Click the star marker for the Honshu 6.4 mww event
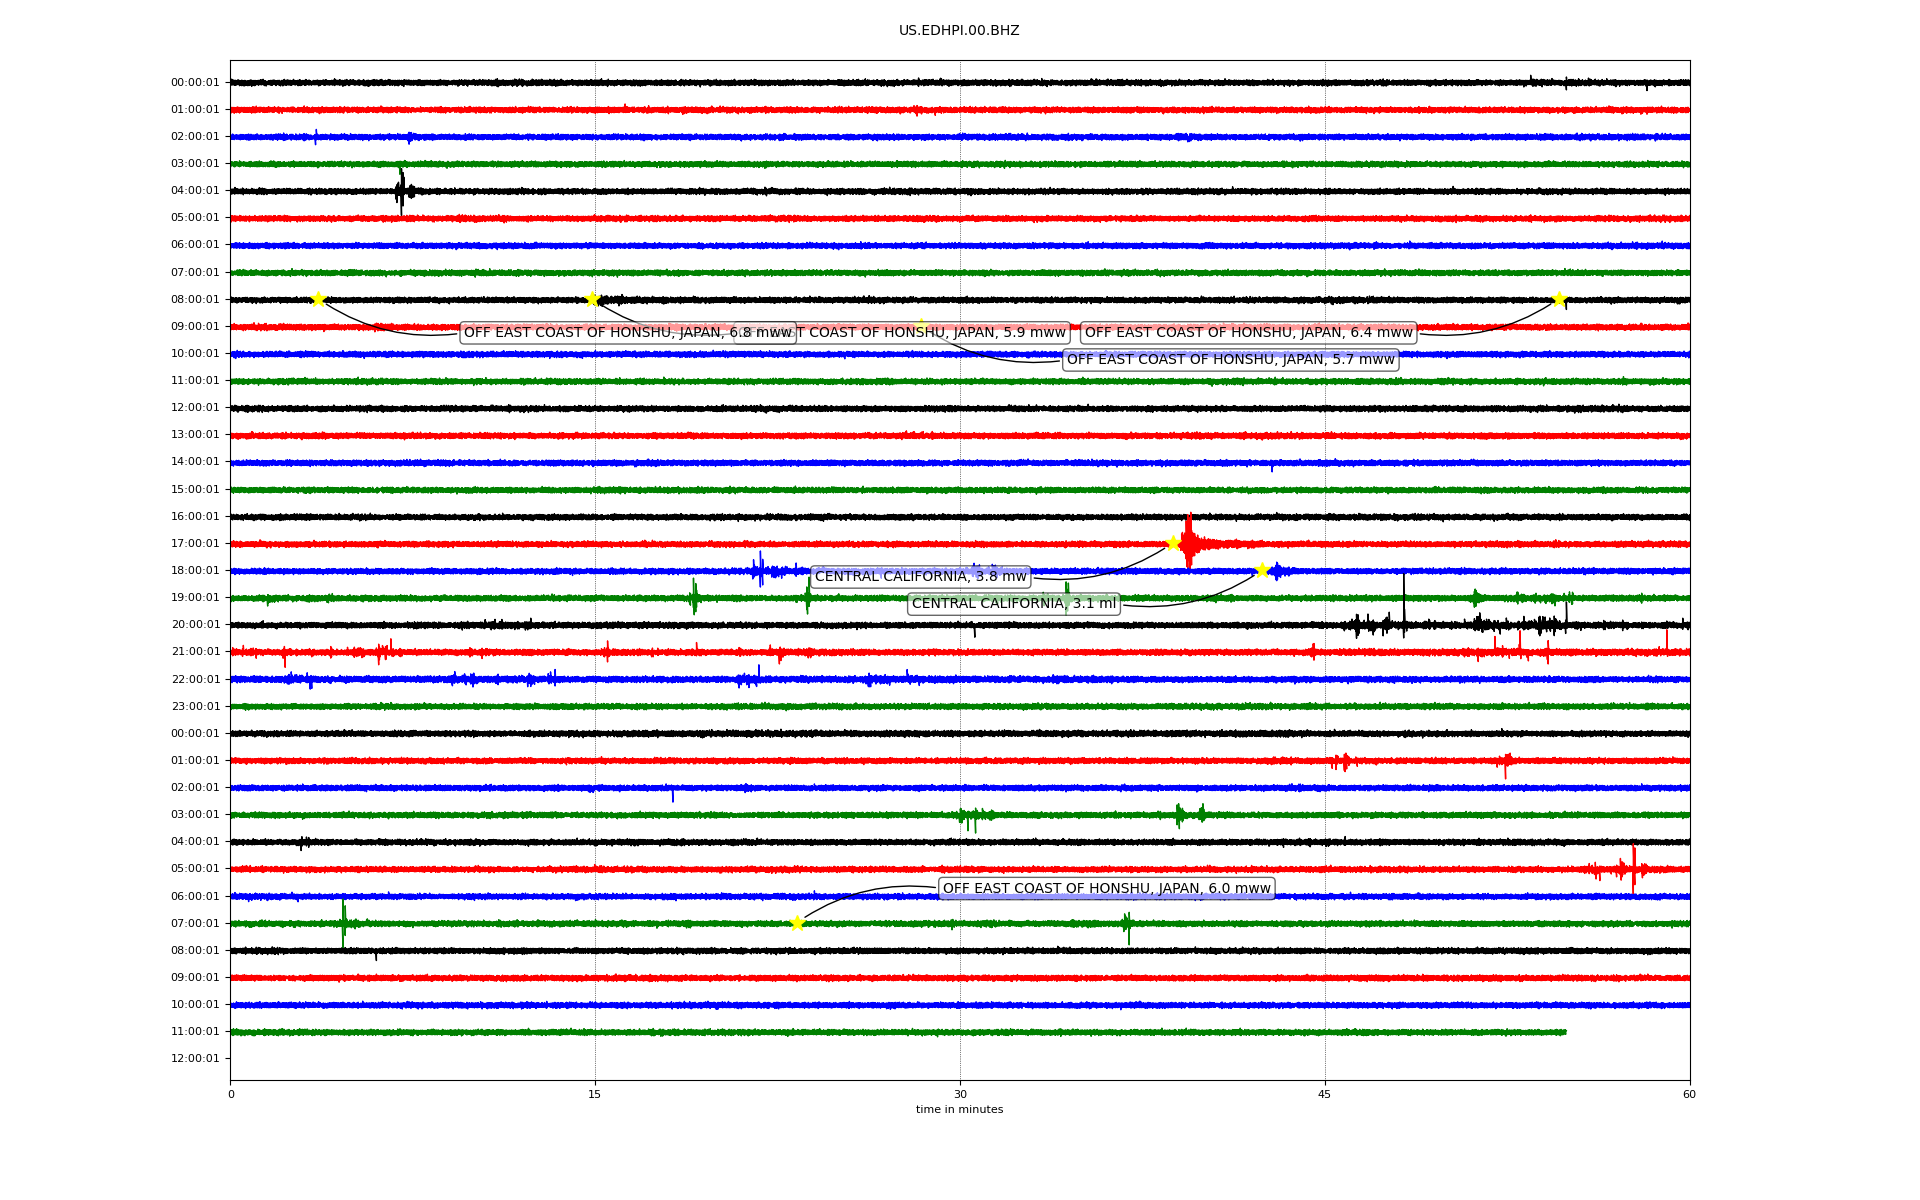 [x=1559, y=299]
